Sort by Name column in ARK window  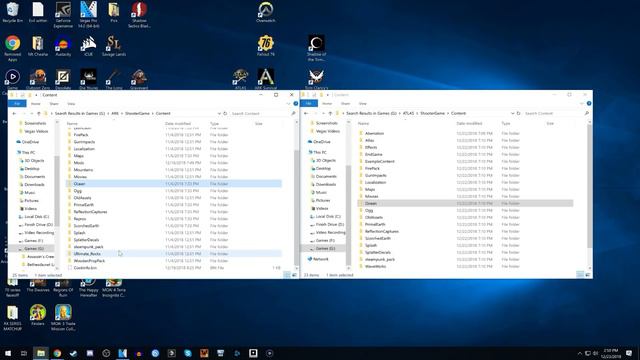[72, 123]
